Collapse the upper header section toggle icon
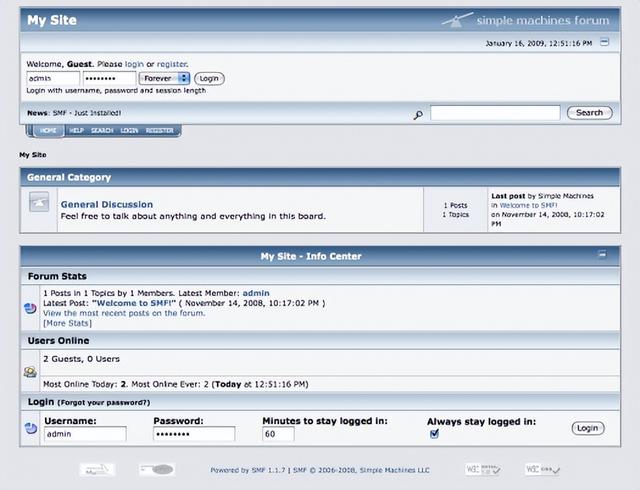Image resolution: width=640 pixels, height=490 pixels. coord(604,42)
